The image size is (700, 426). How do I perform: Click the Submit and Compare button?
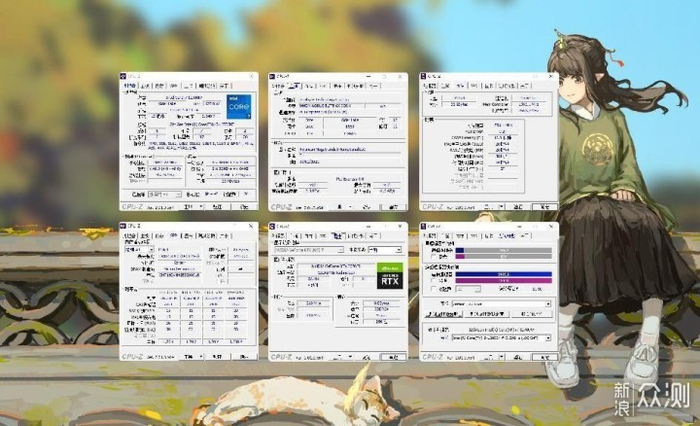(532, 314)
